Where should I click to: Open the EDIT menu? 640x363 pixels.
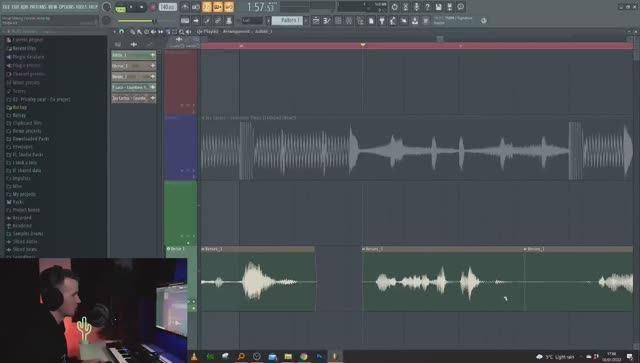(16, 7)
